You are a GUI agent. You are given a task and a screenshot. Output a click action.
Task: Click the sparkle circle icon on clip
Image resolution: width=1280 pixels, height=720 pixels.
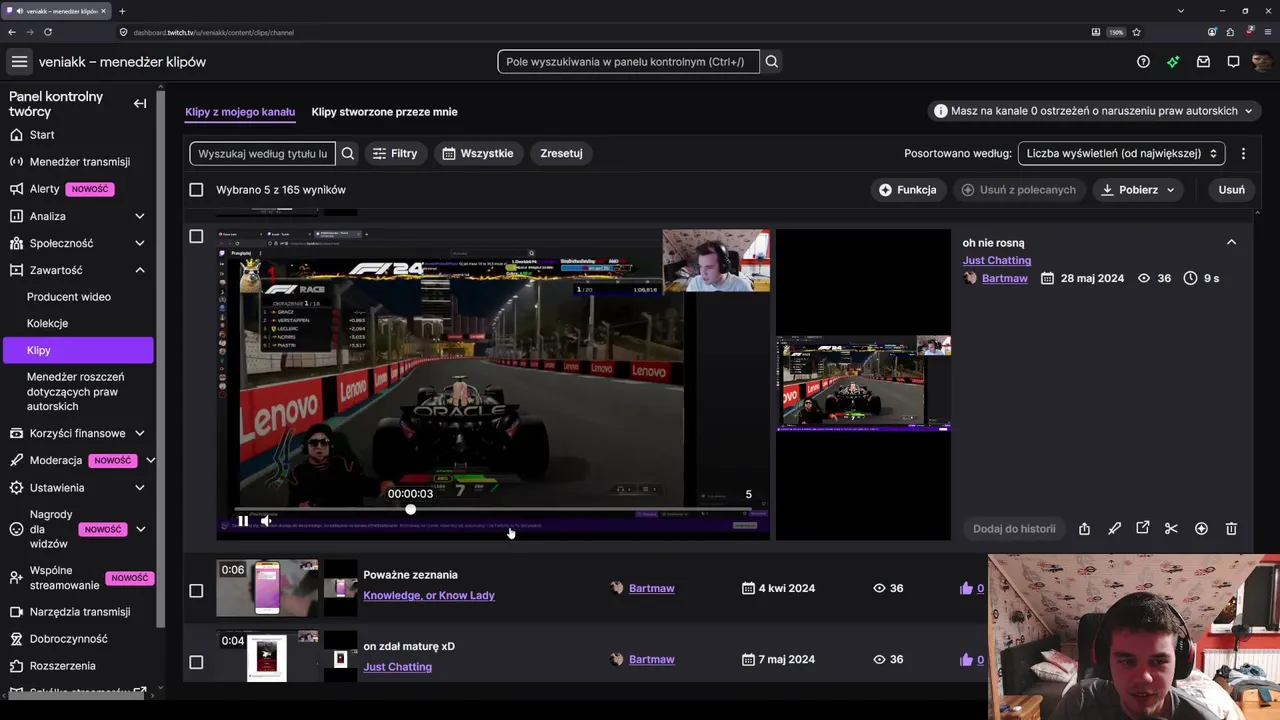[x=1201, y=528]
